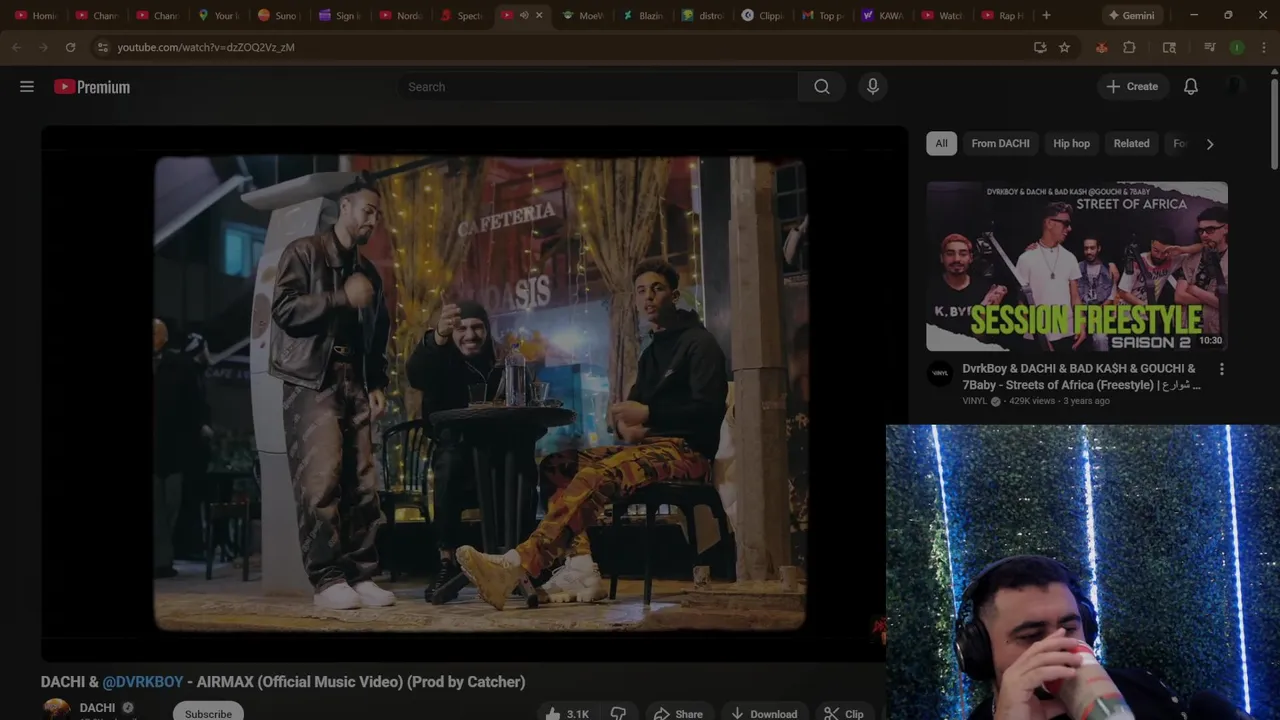Click the AIRMAX video player

(474, 393)
